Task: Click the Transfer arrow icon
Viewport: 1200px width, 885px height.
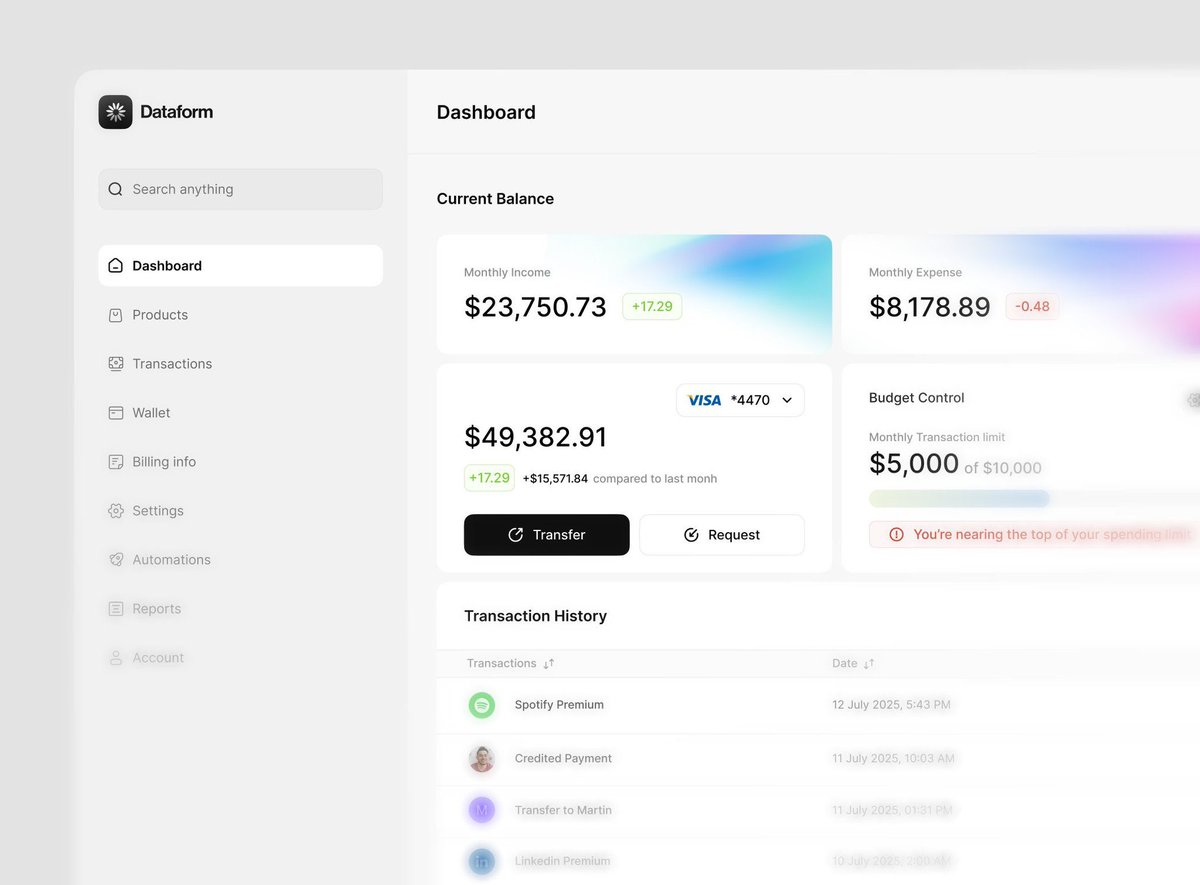Action: pos(516,535)
